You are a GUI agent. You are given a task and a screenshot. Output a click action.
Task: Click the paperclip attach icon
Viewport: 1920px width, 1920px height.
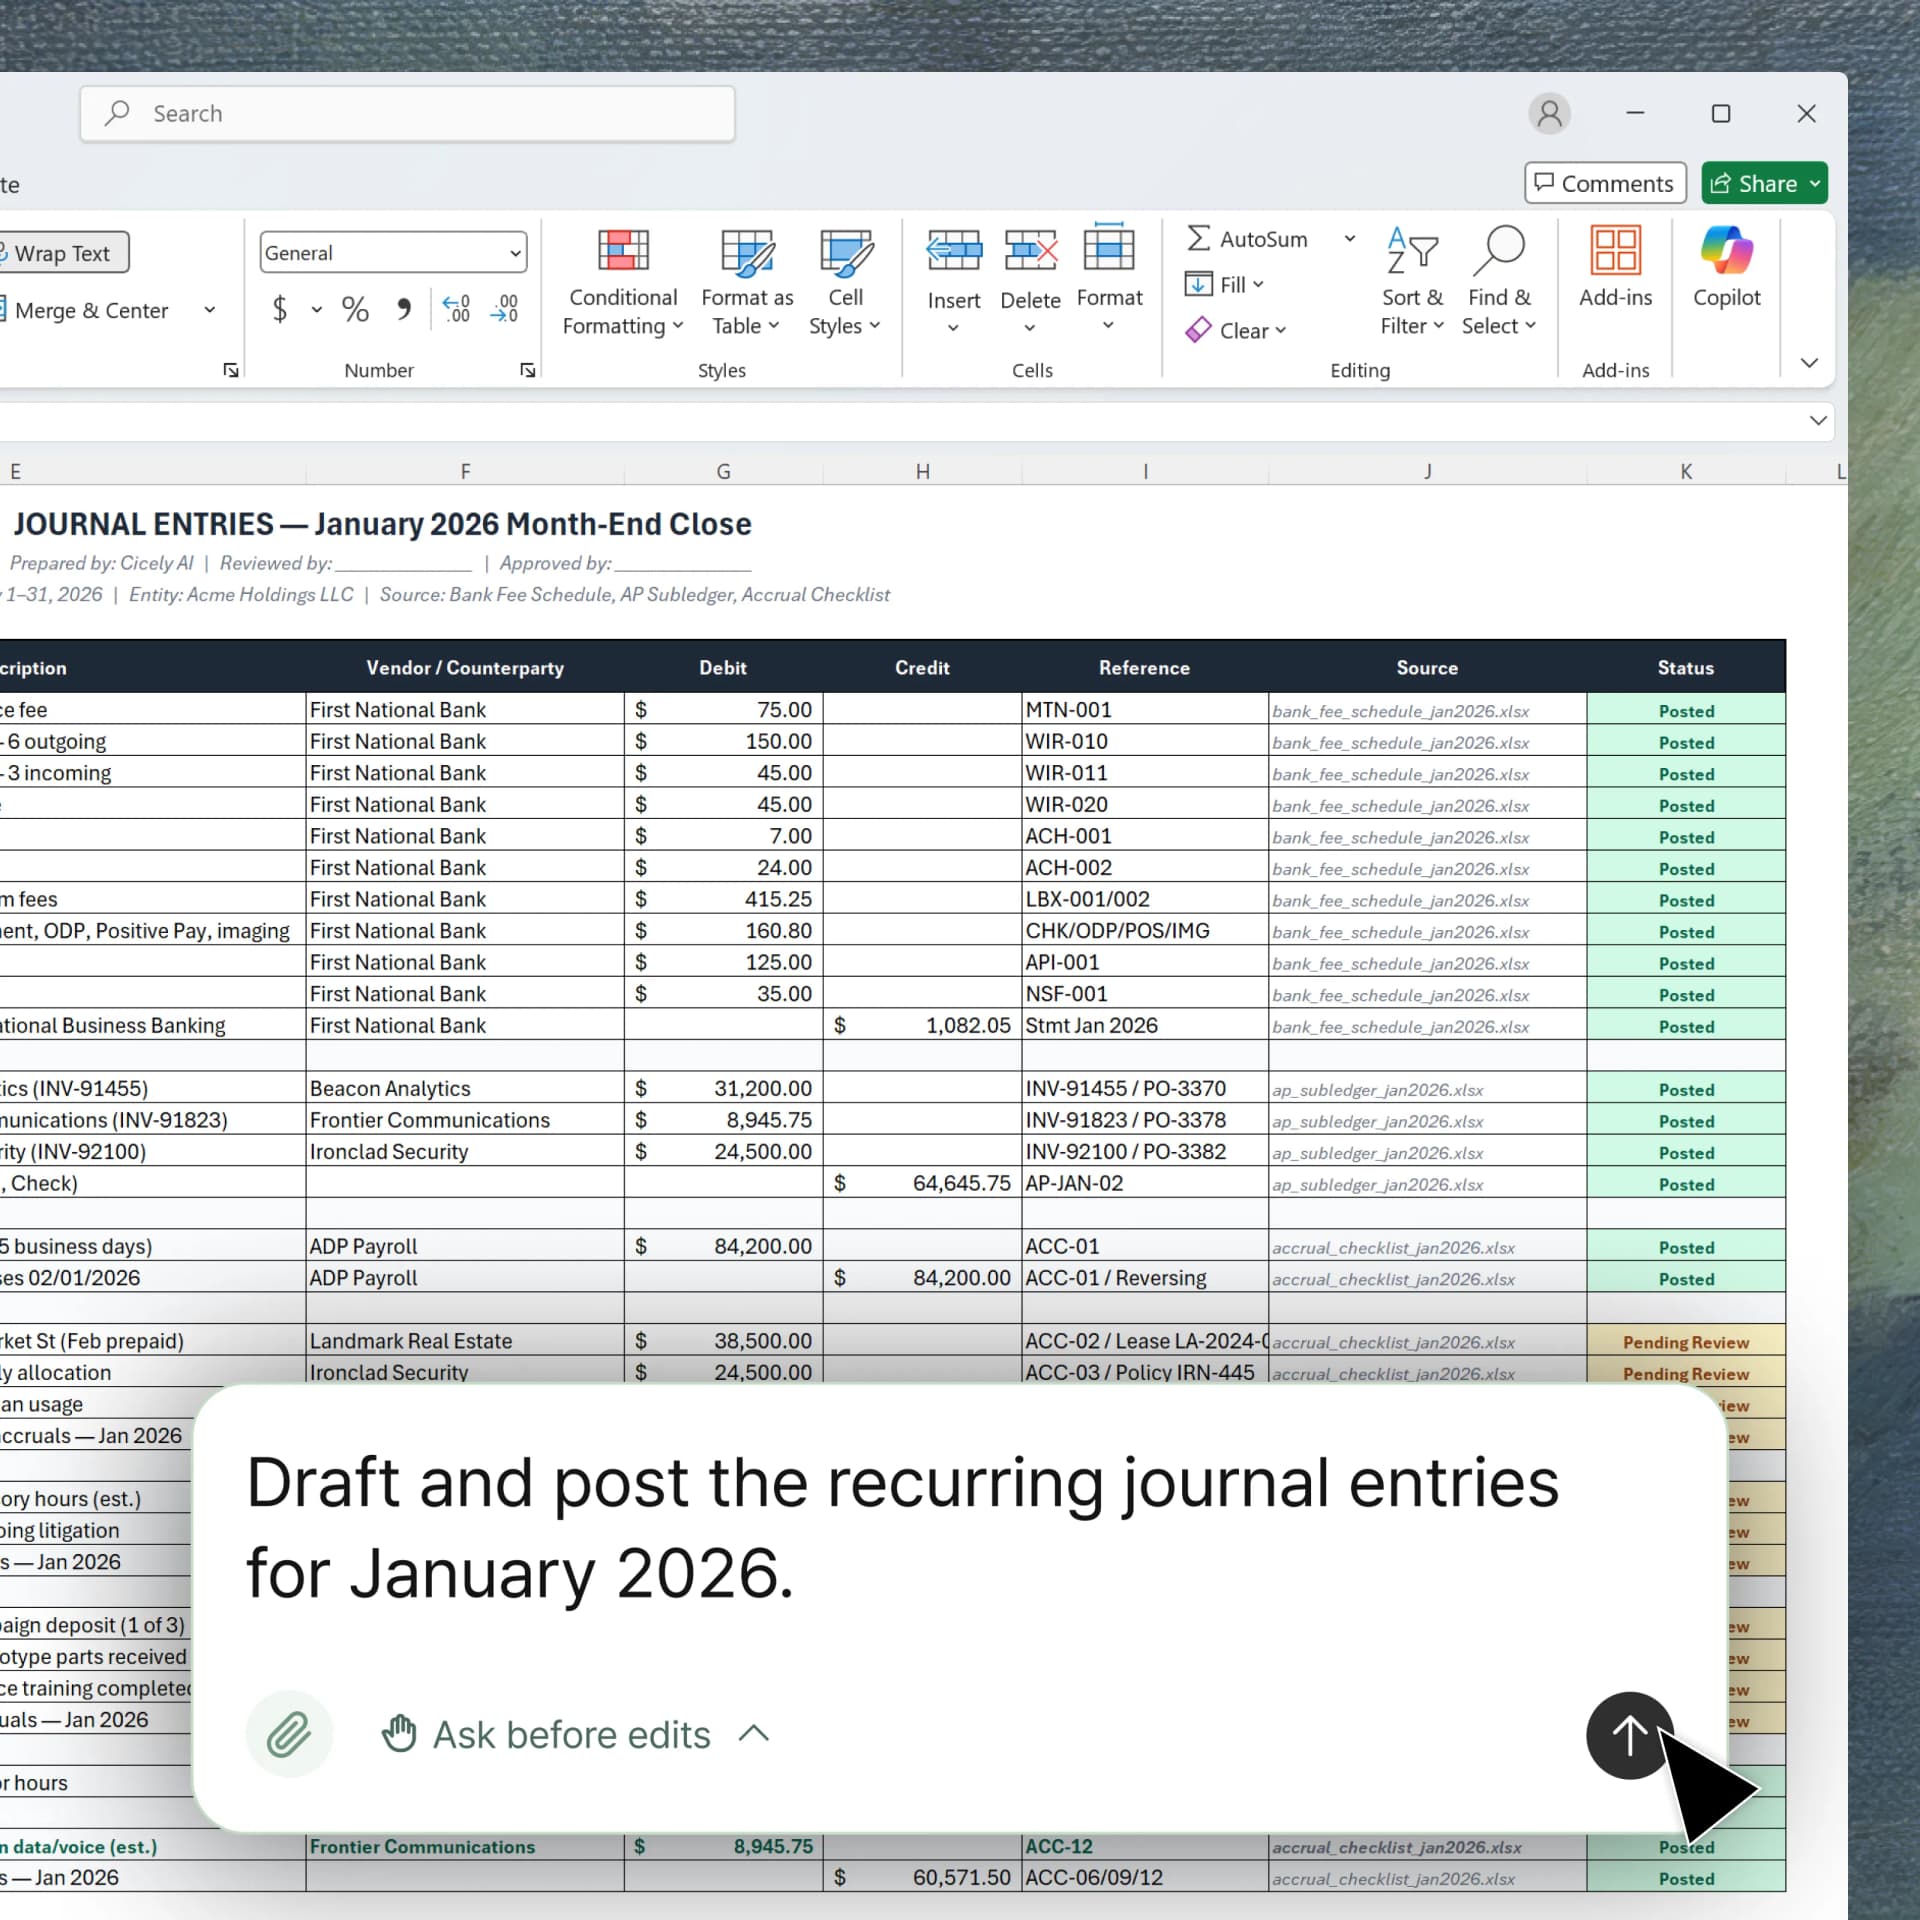point(289,1734)
